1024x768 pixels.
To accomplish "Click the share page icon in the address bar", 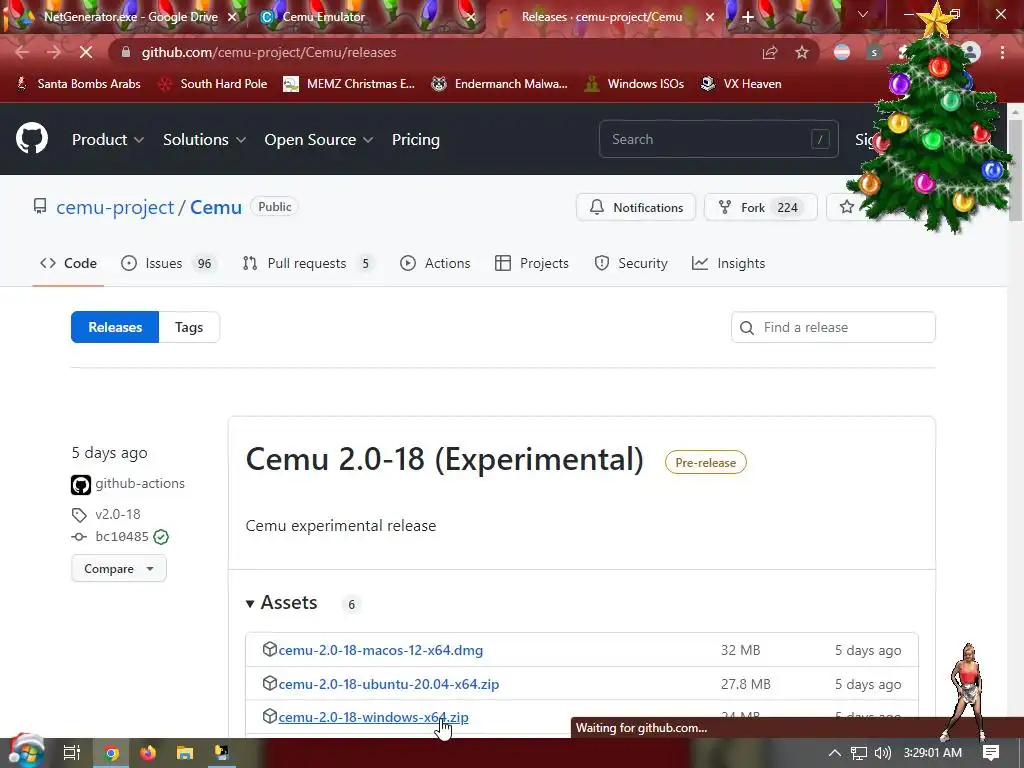I will [770, 52].
